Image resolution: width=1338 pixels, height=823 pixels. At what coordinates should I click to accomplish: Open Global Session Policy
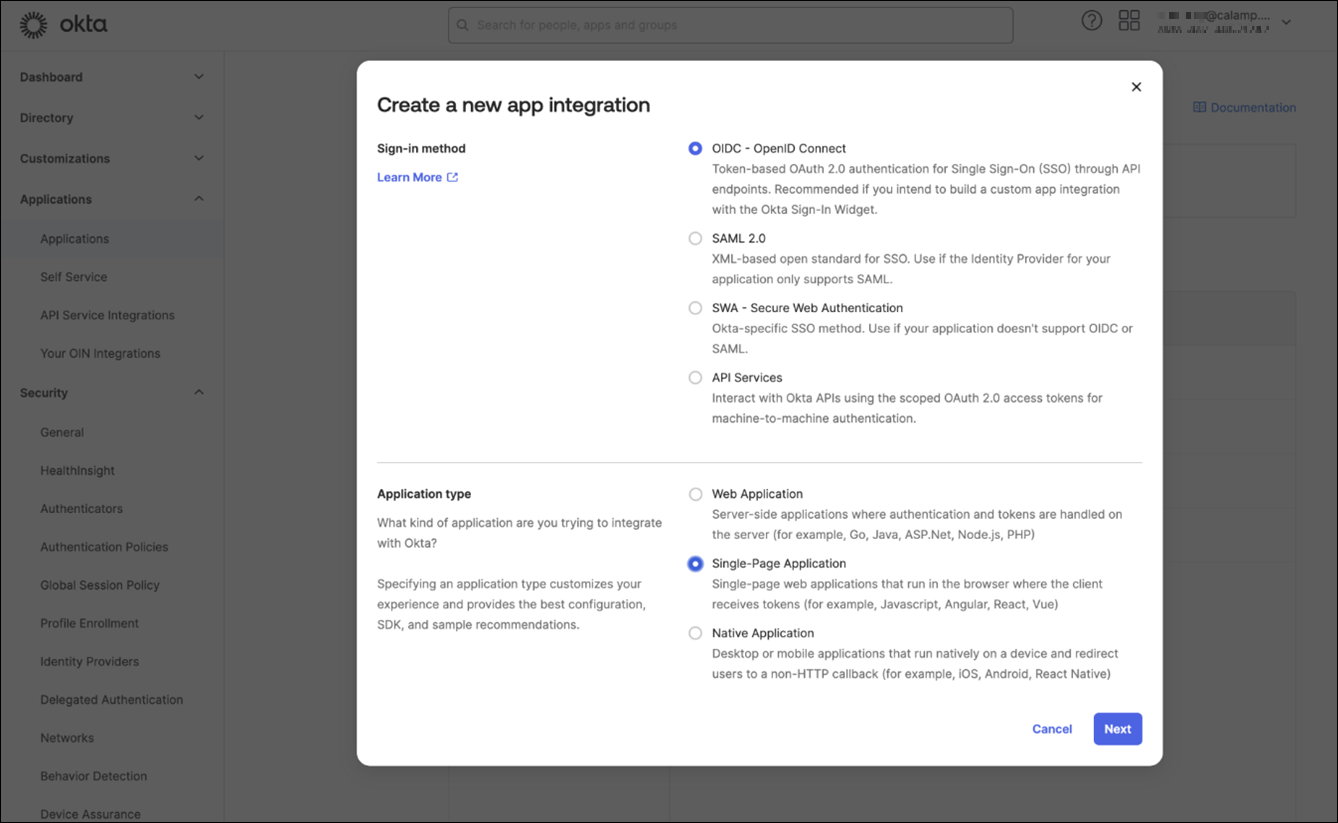[x=100, y=585]
